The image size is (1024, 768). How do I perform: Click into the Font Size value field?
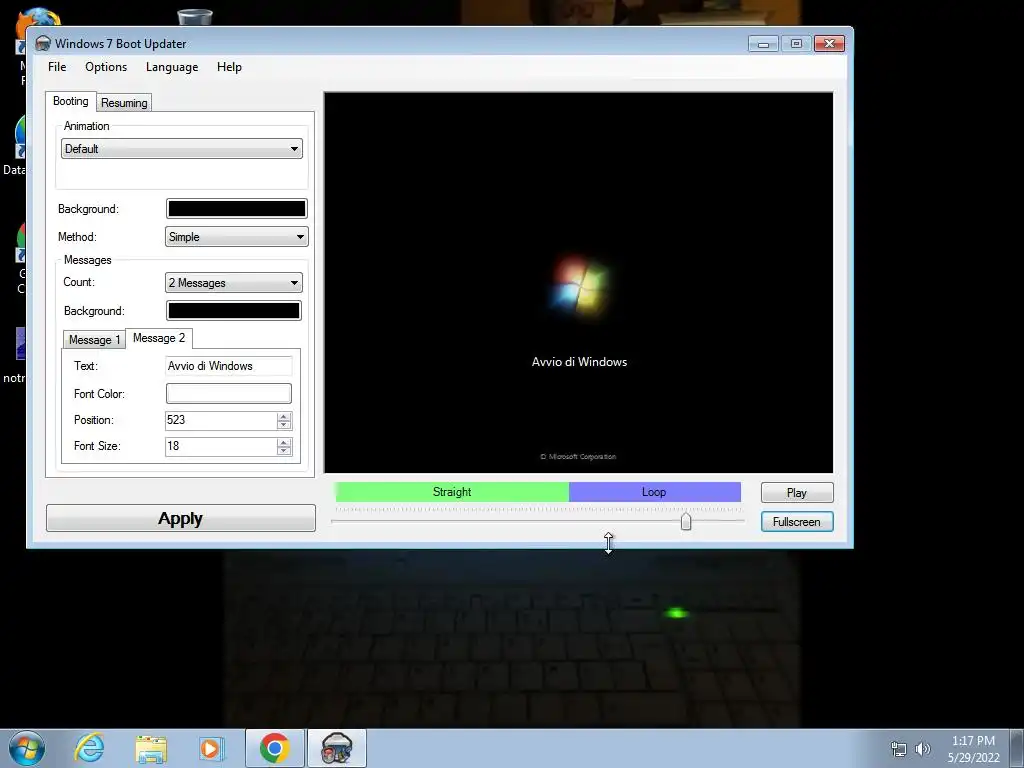(x=221, y=446)
